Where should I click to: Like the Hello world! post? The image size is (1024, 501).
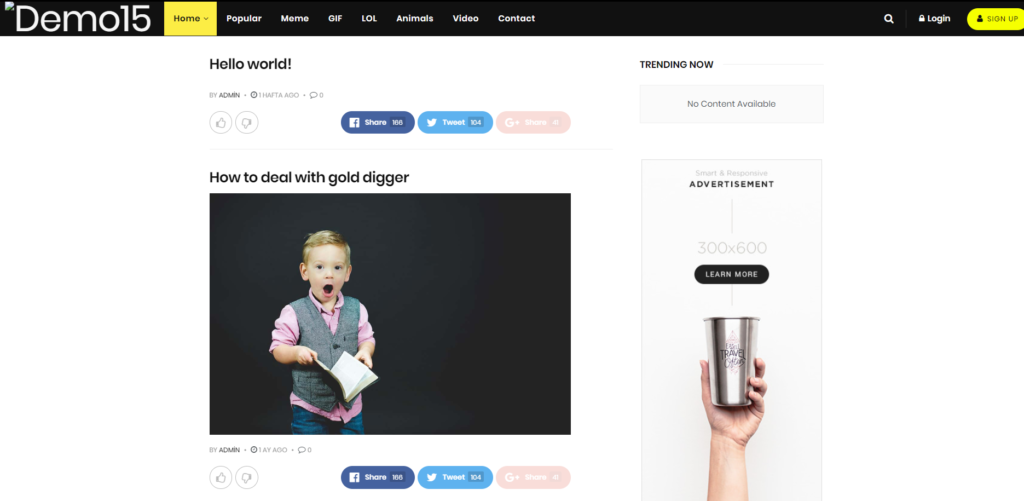[221, 122]
